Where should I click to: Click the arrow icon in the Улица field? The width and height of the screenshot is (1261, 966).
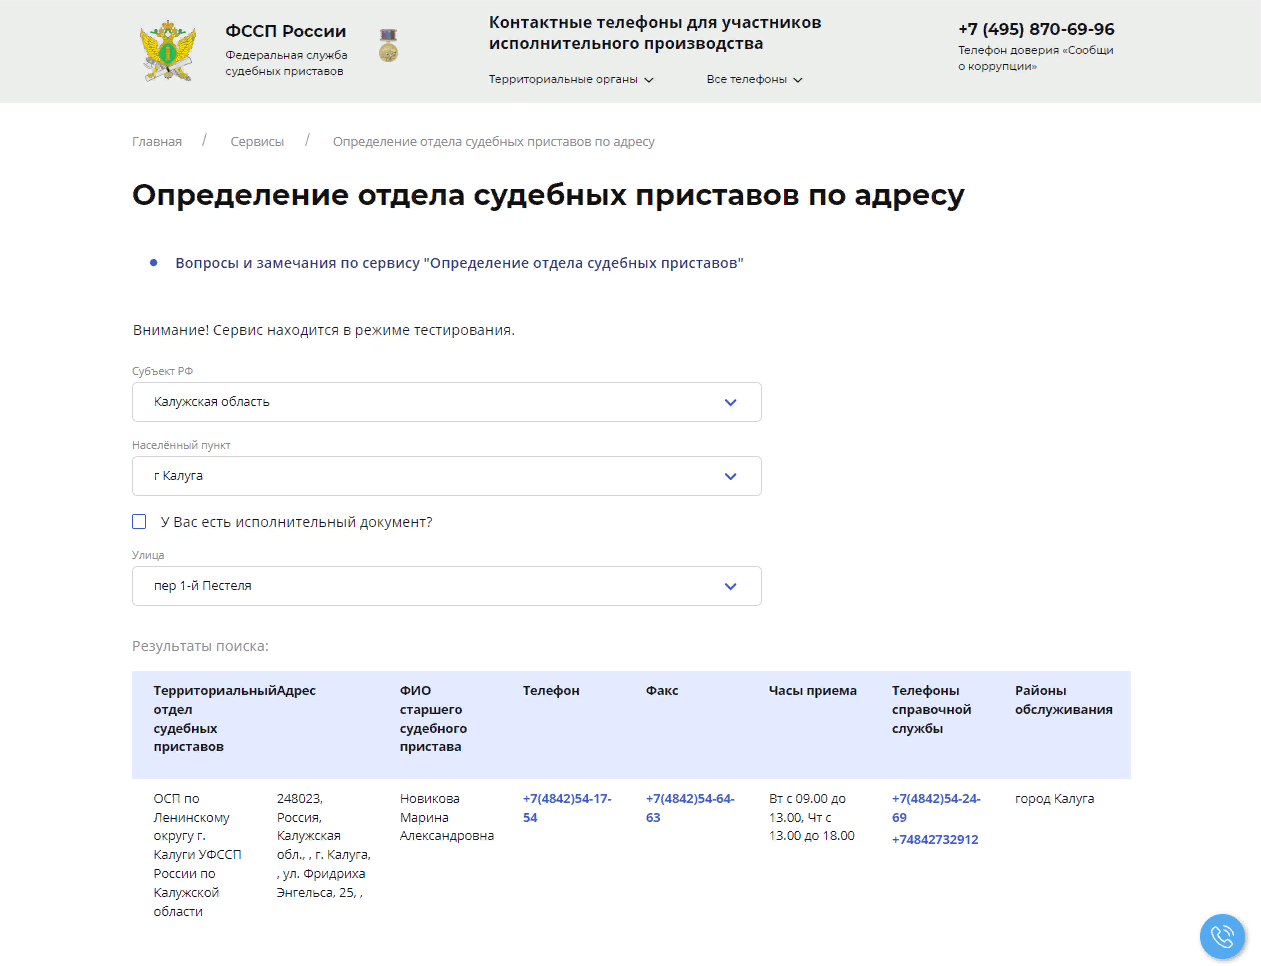point(730,586)
